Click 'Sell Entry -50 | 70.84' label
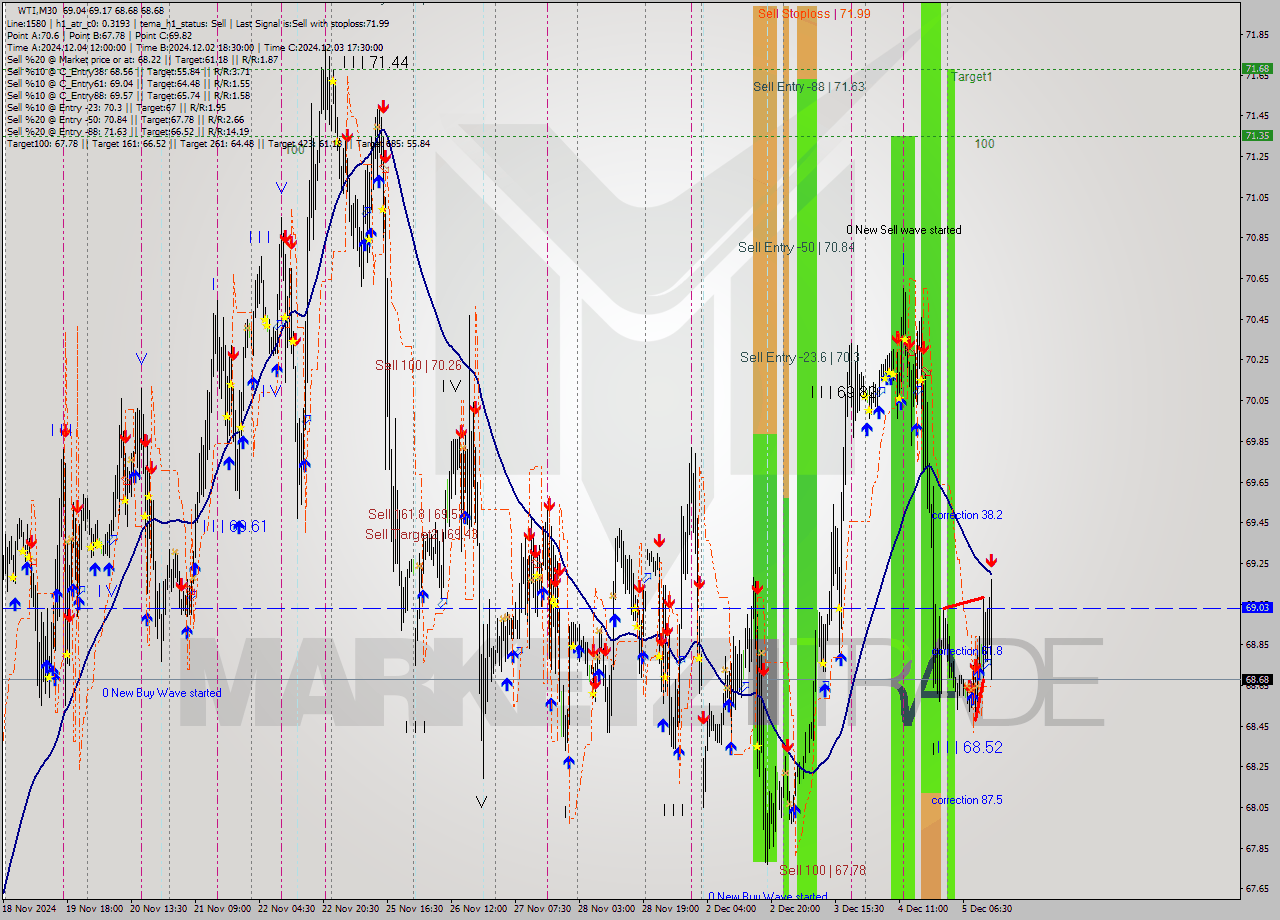 796,247
